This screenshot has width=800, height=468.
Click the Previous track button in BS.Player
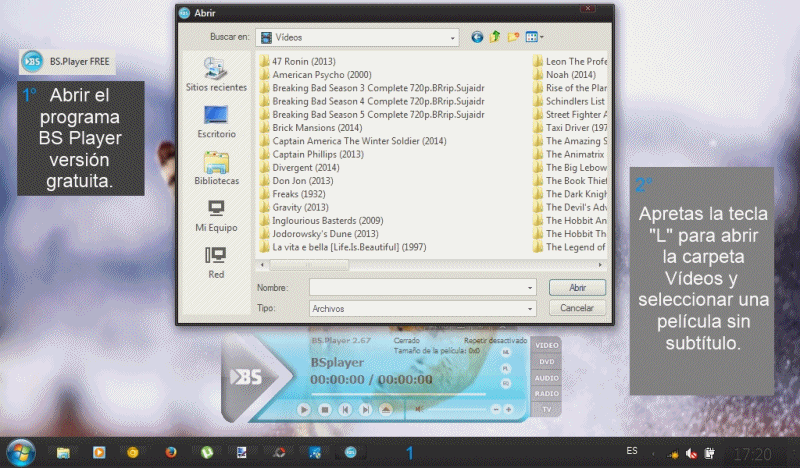point(345,409)
